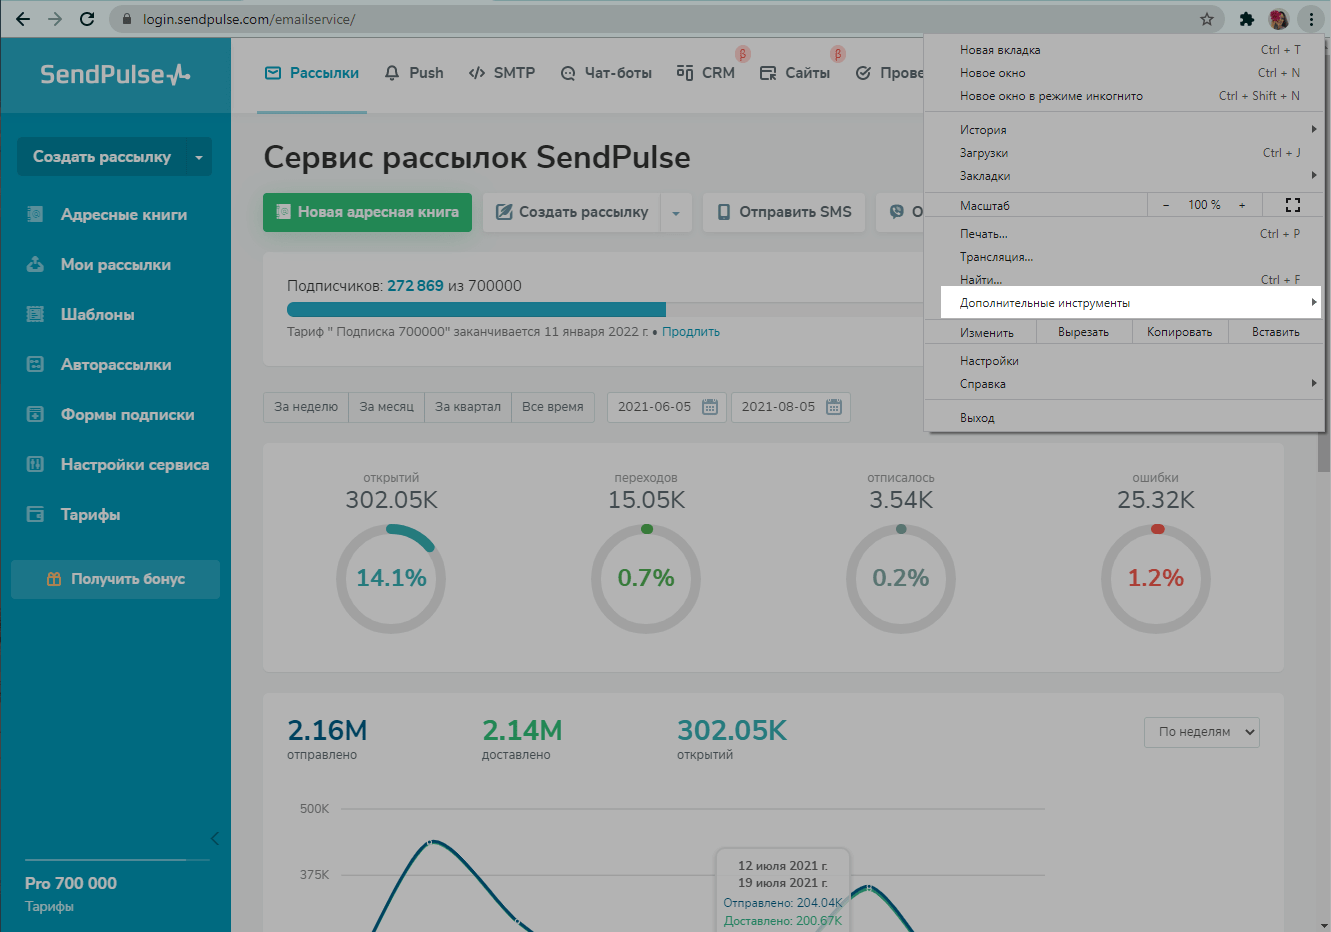Switch to Рассылки tab
This screenshot has height=932, width=1331.
point(312,73)
